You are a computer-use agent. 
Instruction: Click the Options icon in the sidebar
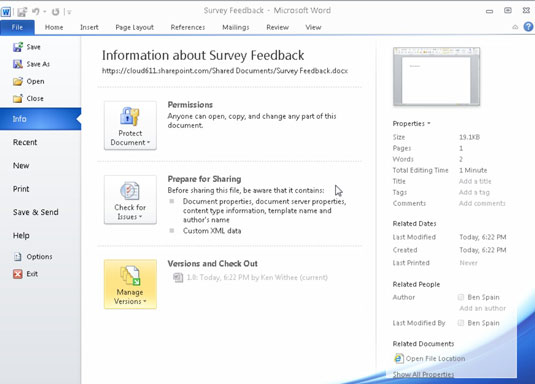tap(18, 257)
